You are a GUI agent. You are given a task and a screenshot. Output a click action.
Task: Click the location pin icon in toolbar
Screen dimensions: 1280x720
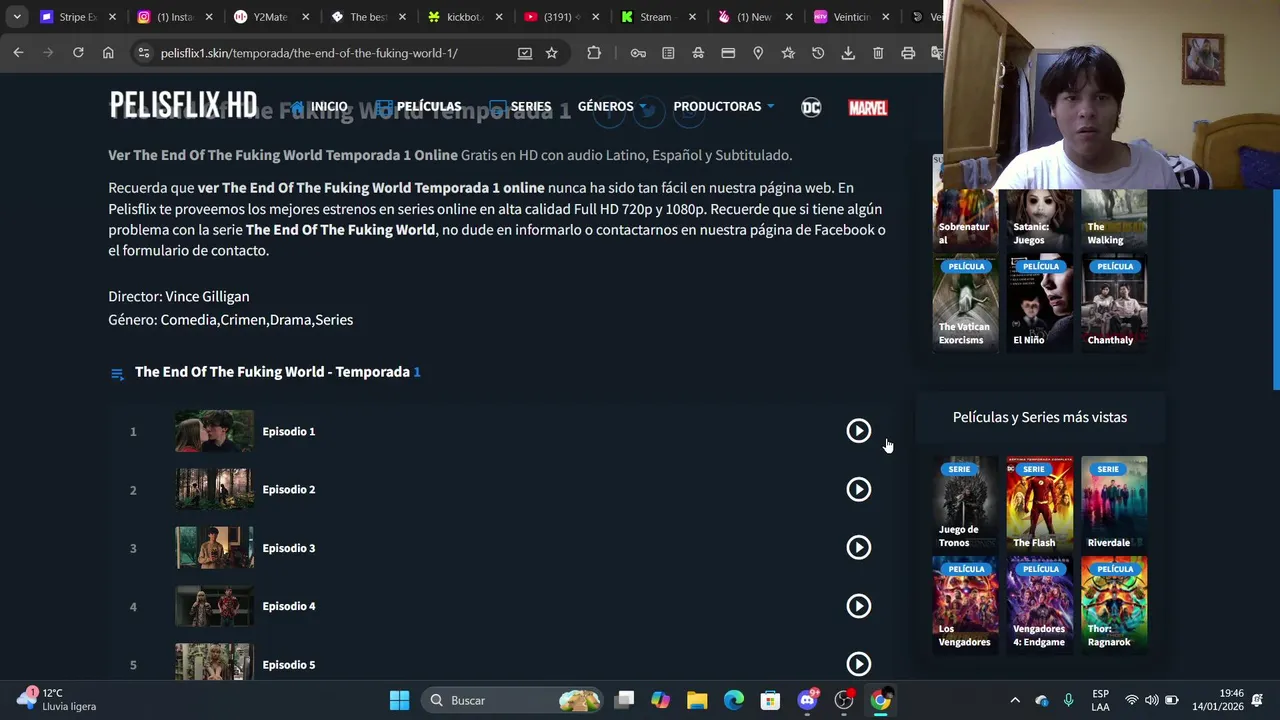[758, 53]
